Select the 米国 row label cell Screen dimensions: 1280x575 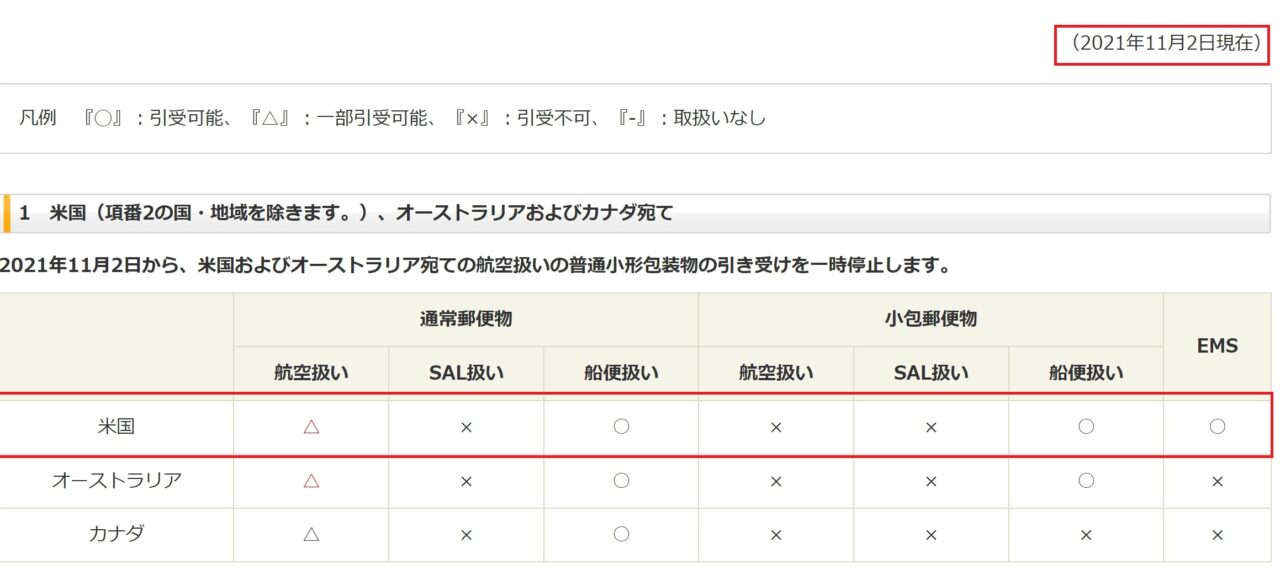(117, 426)
